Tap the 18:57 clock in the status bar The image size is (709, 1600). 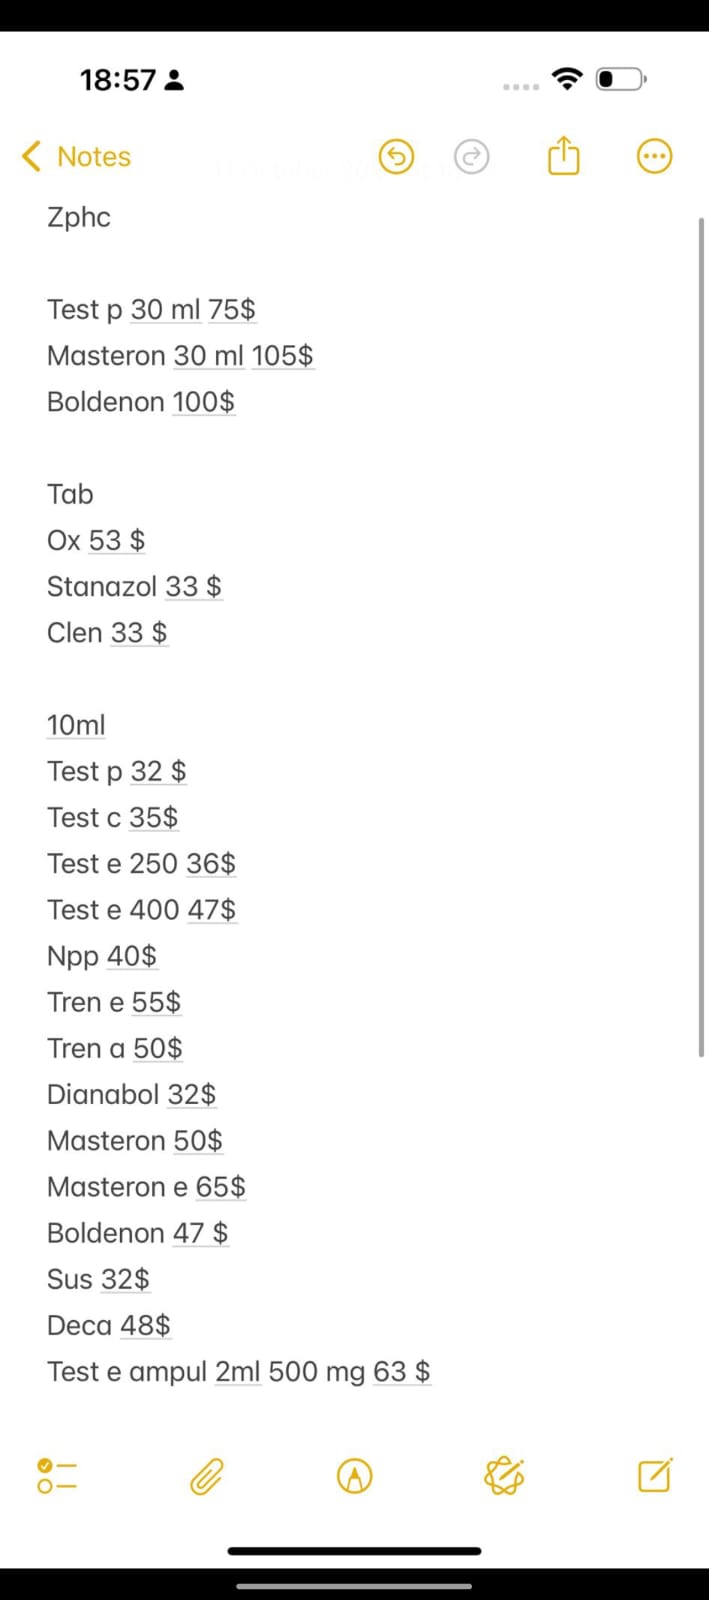(x=118, y=80)
